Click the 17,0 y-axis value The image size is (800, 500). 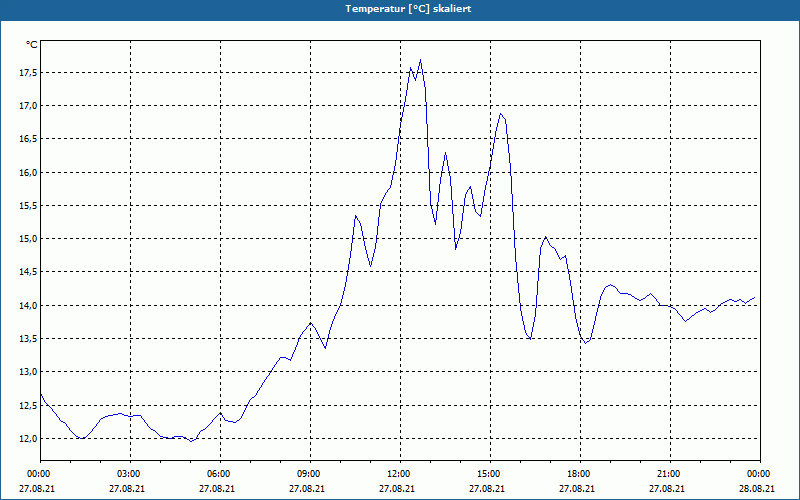point(28,106)
